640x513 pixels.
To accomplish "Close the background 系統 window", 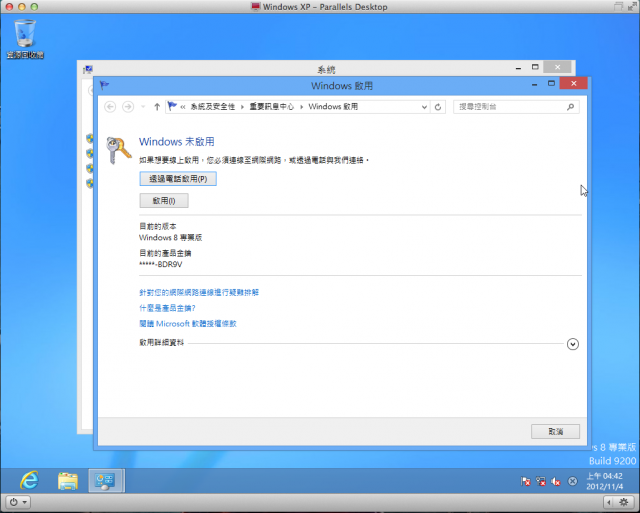I will point(558,67).
